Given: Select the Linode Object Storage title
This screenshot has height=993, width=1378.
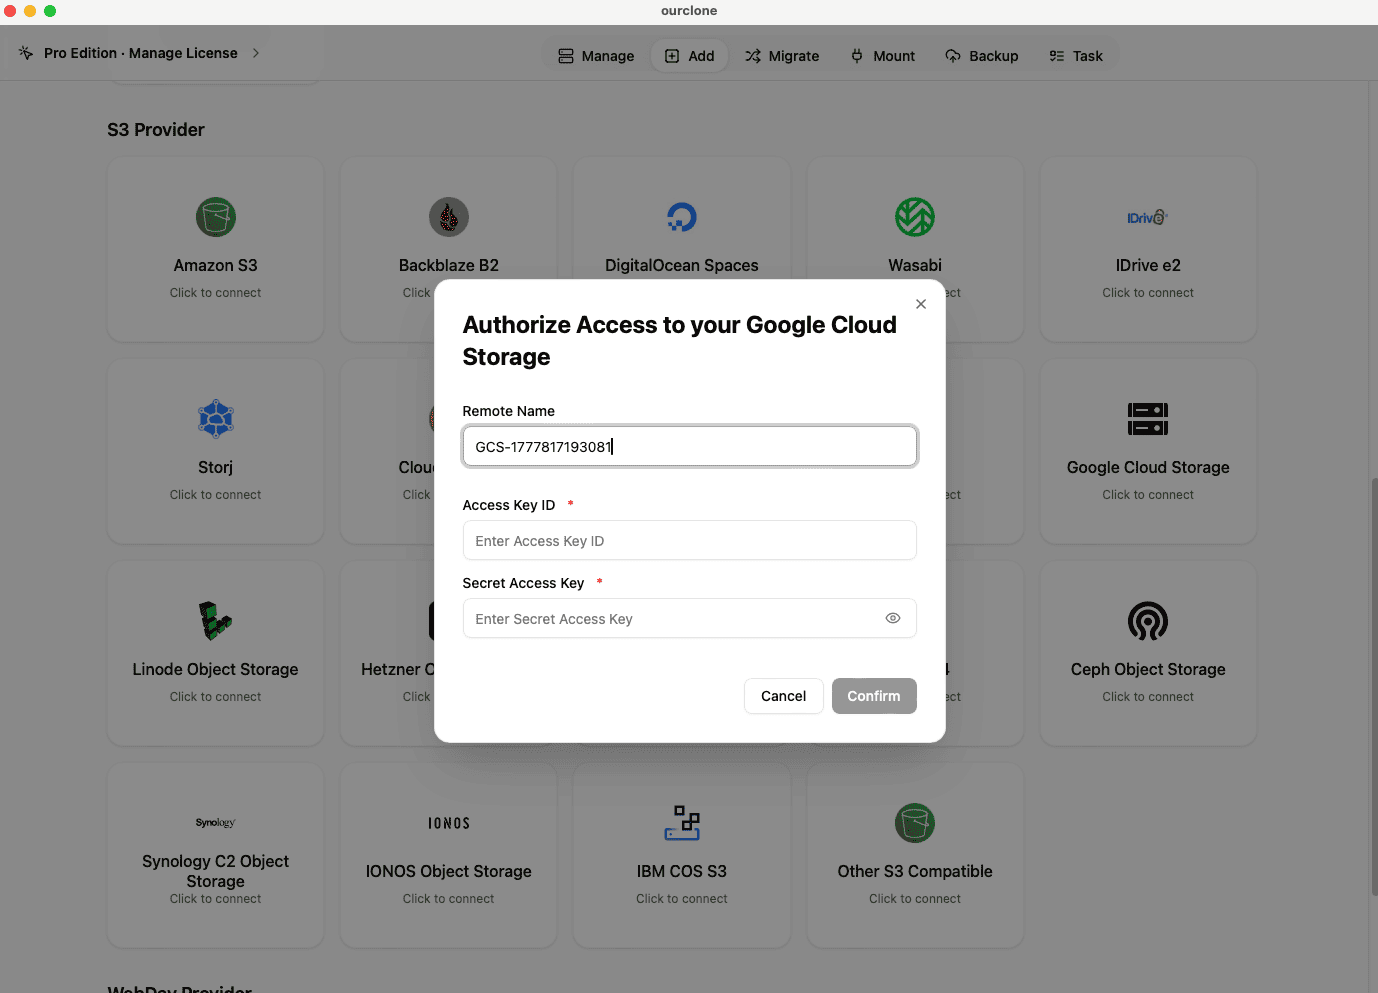Looking at the screenshot, I should click(216, 669).
